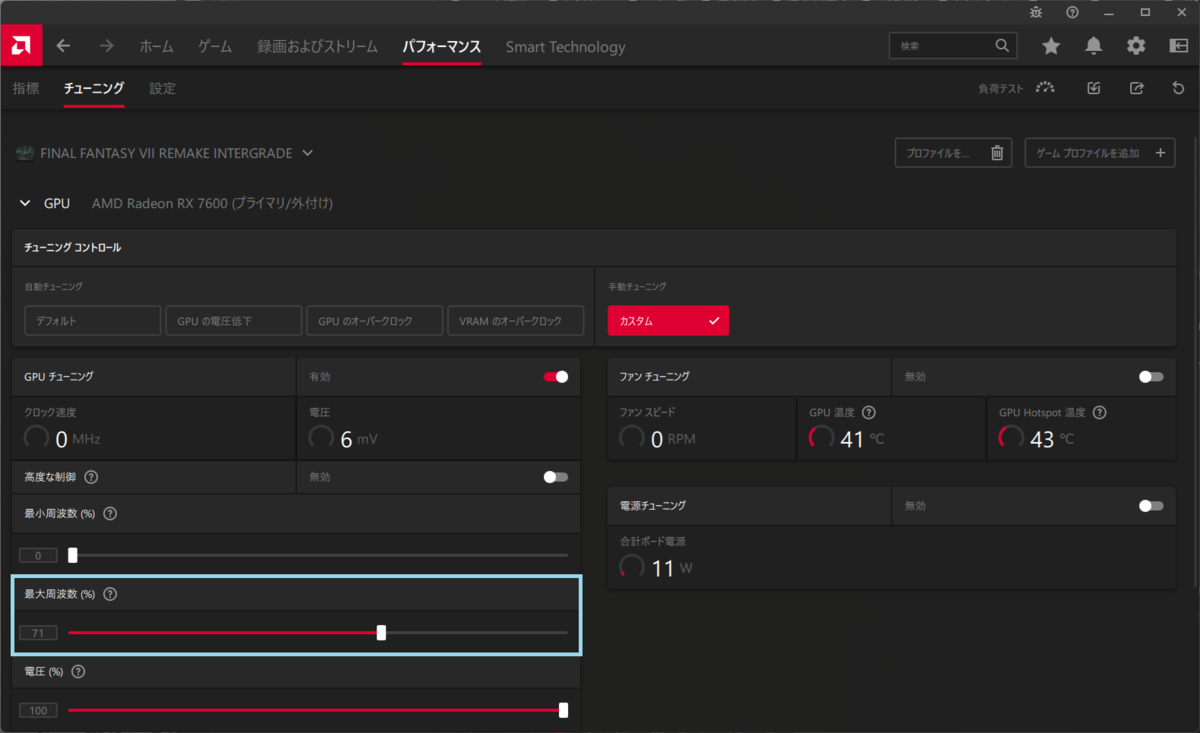Disable the GPU チューニング toggle

(x=556, y=377)
